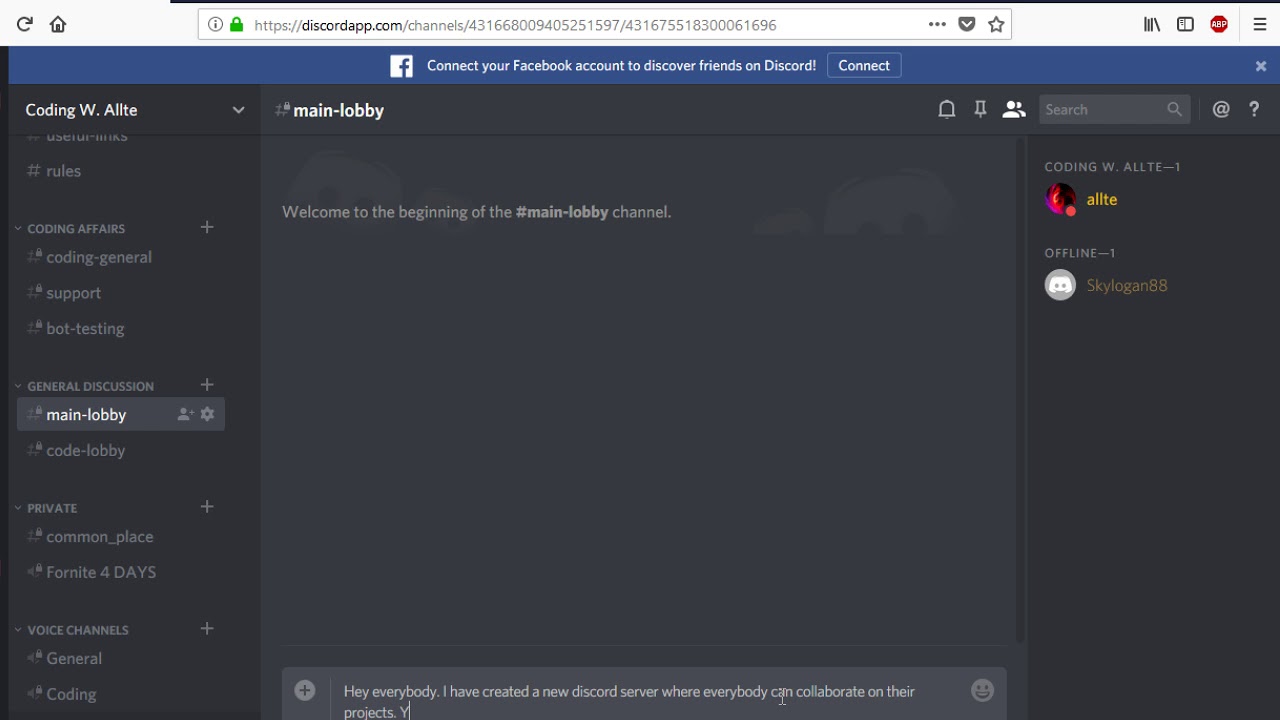Click the Connect Facebook button

click(864, 66)
